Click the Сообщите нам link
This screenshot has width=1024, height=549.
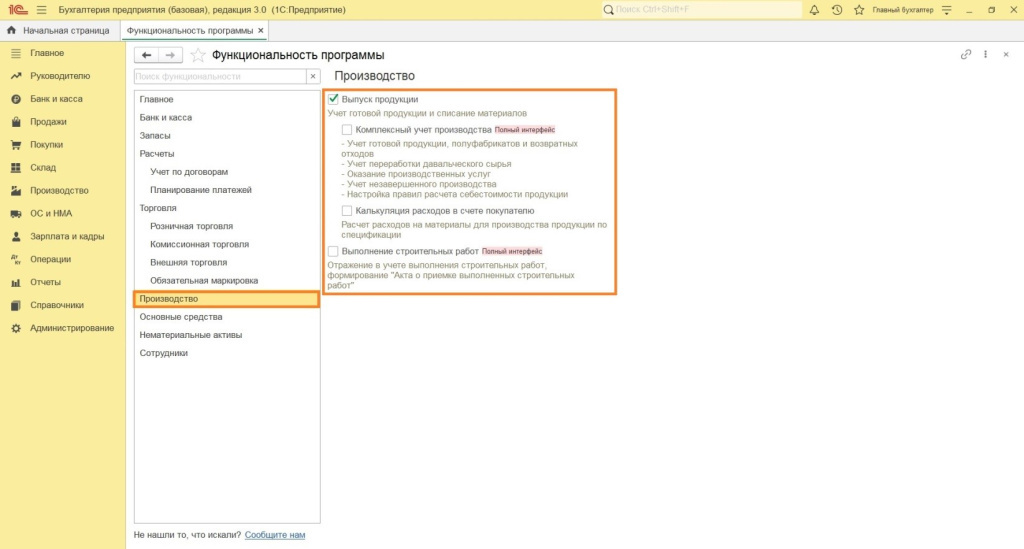tap(275, 535)
